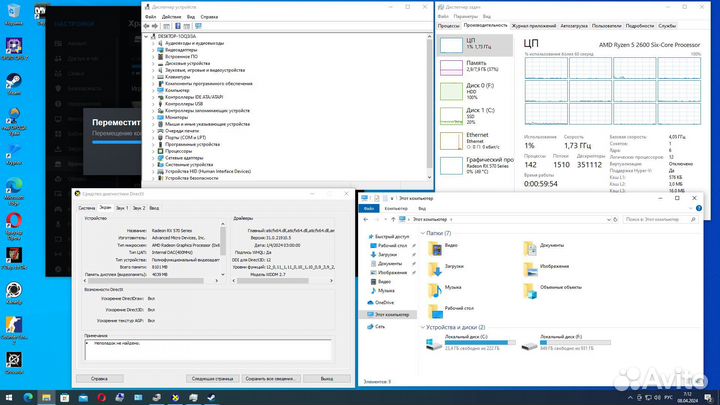Image resolution: width=720 pixels, height=405 pixels.
Task: Select Быстрый доступ in Explorer's sidebar
Action: tap(388, 236)
